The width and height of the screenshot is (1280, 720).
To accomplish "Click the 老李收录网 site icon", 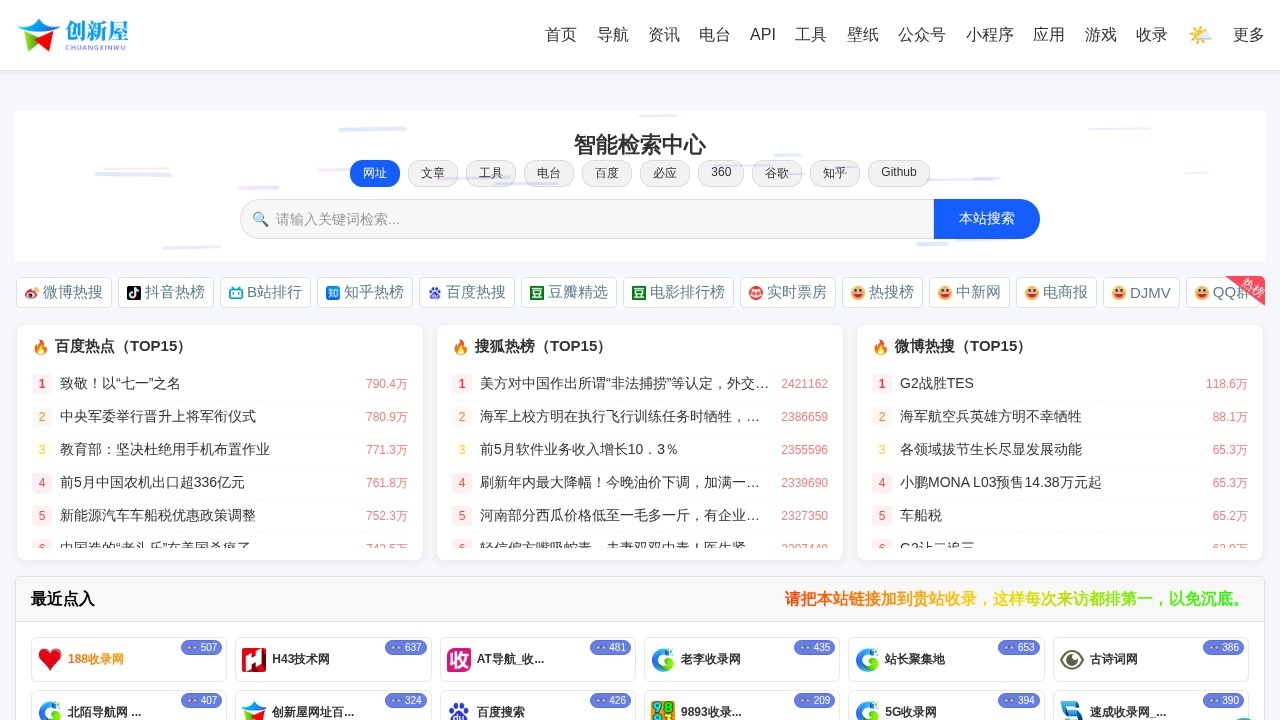I will point(663,660).
